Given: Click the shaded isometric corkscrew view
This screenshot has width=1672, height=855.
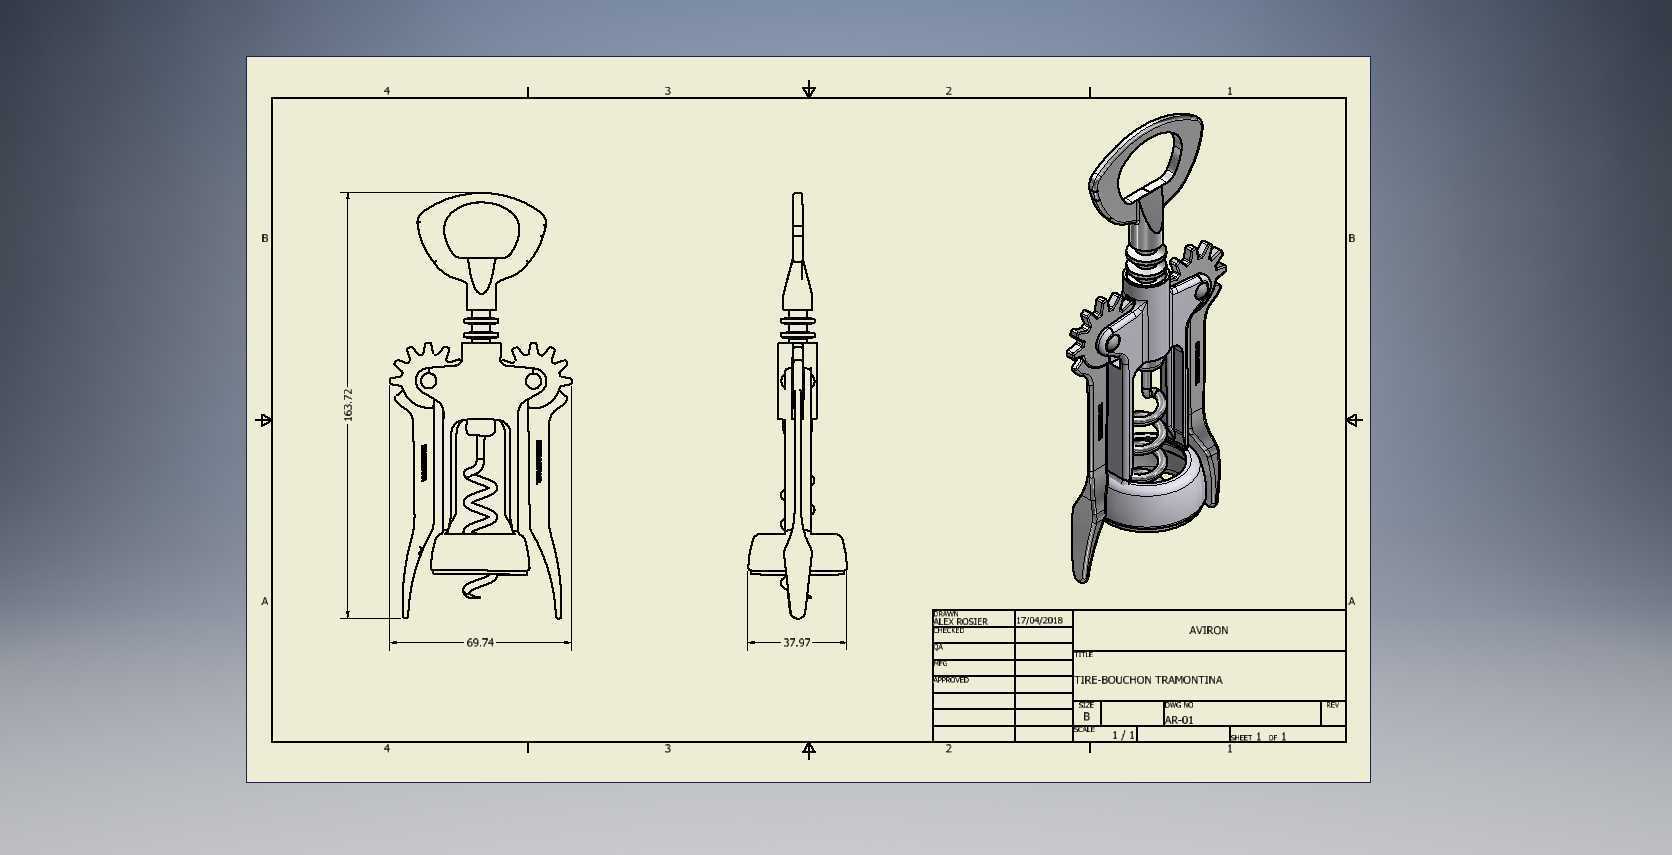Looking at the screenshot, I should pos(1147,347).
